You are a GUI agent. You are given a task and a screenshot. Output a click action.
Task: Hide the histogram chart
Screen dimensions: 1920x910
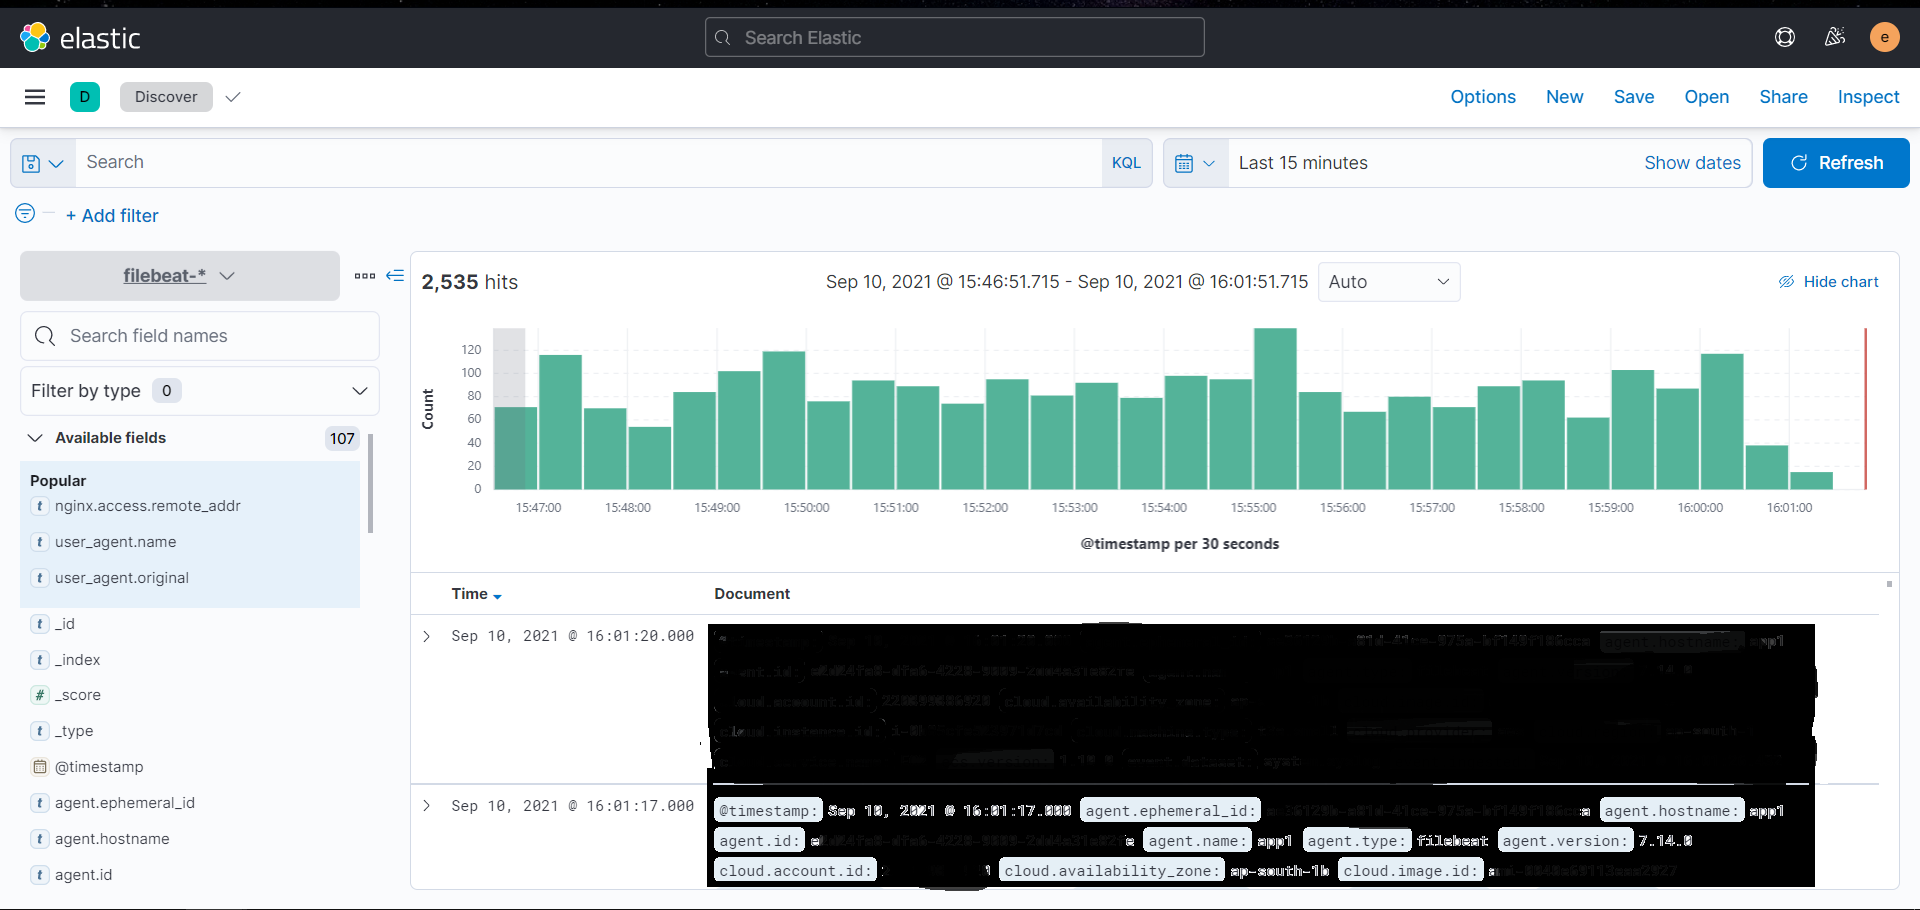tap(1829, 281)
